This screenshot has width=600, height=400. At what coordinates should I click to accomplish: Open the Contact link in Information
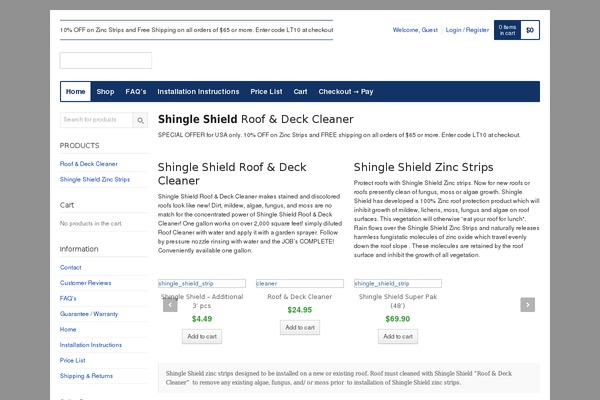tap(70, 268)
